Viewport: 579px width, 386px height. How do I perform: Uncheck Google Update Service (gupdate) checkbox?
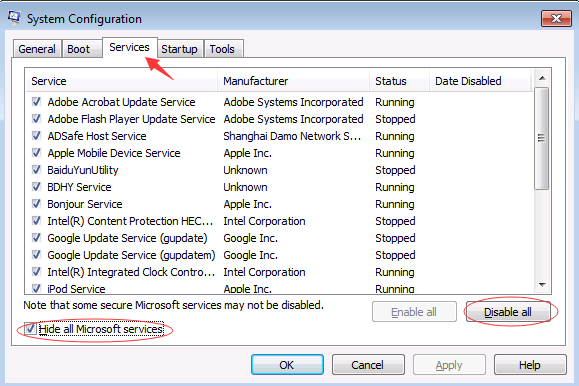36,238
